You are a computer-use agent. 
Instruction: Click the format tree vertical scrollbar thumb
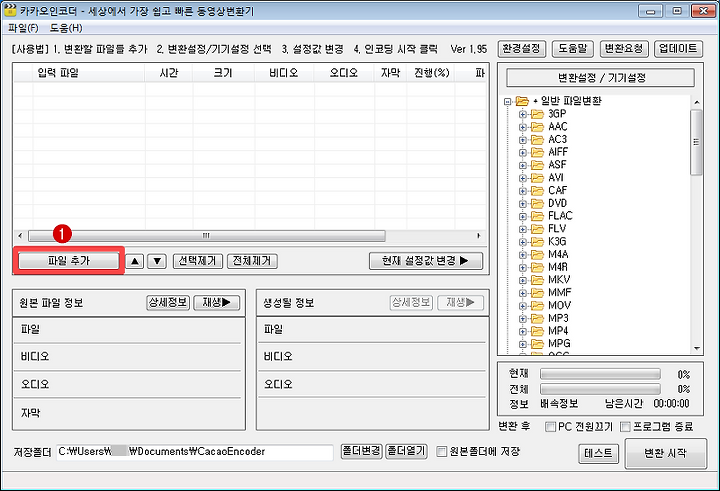click(696, 142)
